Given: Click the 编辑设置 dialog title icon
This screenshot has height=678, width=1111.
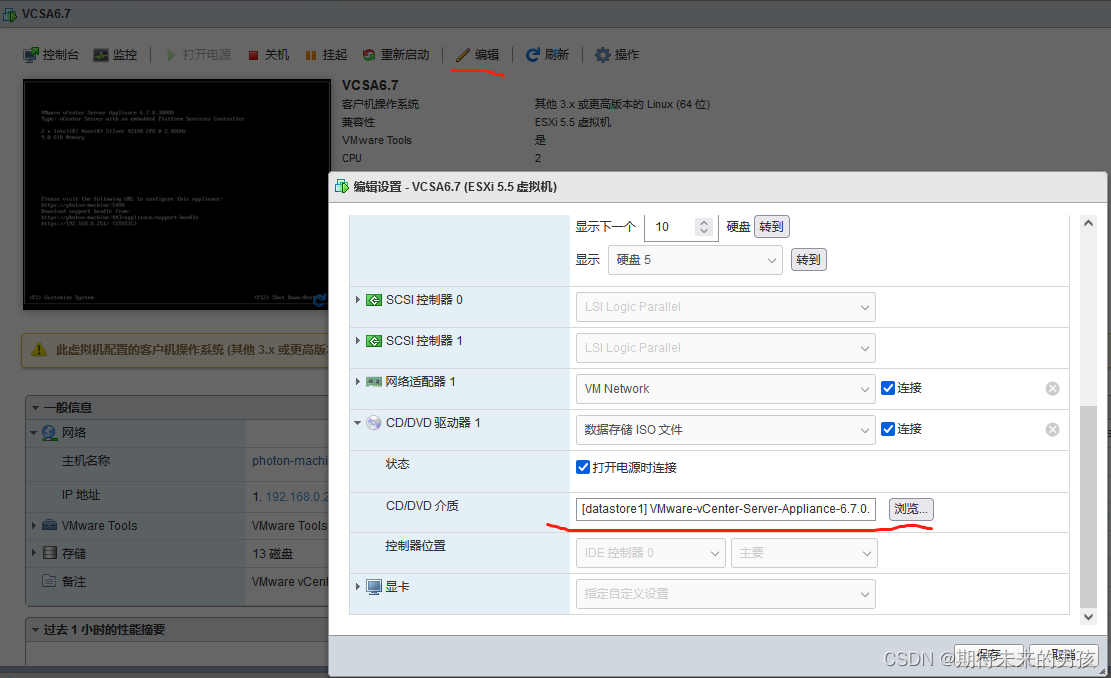Looking at the screenshot, I should [x=342, y=186].
